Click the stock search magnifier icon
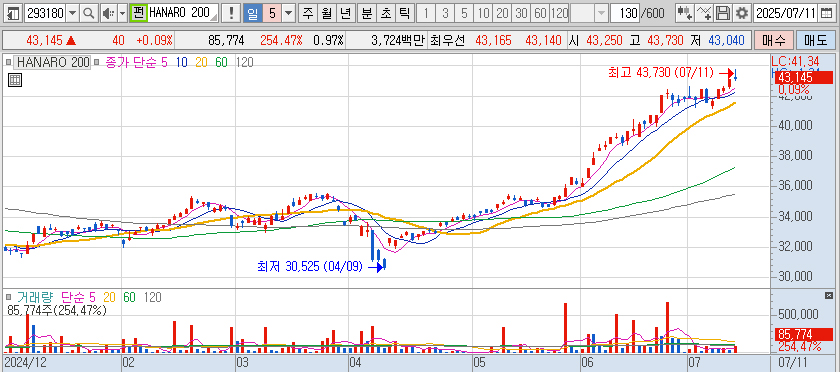Screen dimensions: 840x372 tap(89, 13)
